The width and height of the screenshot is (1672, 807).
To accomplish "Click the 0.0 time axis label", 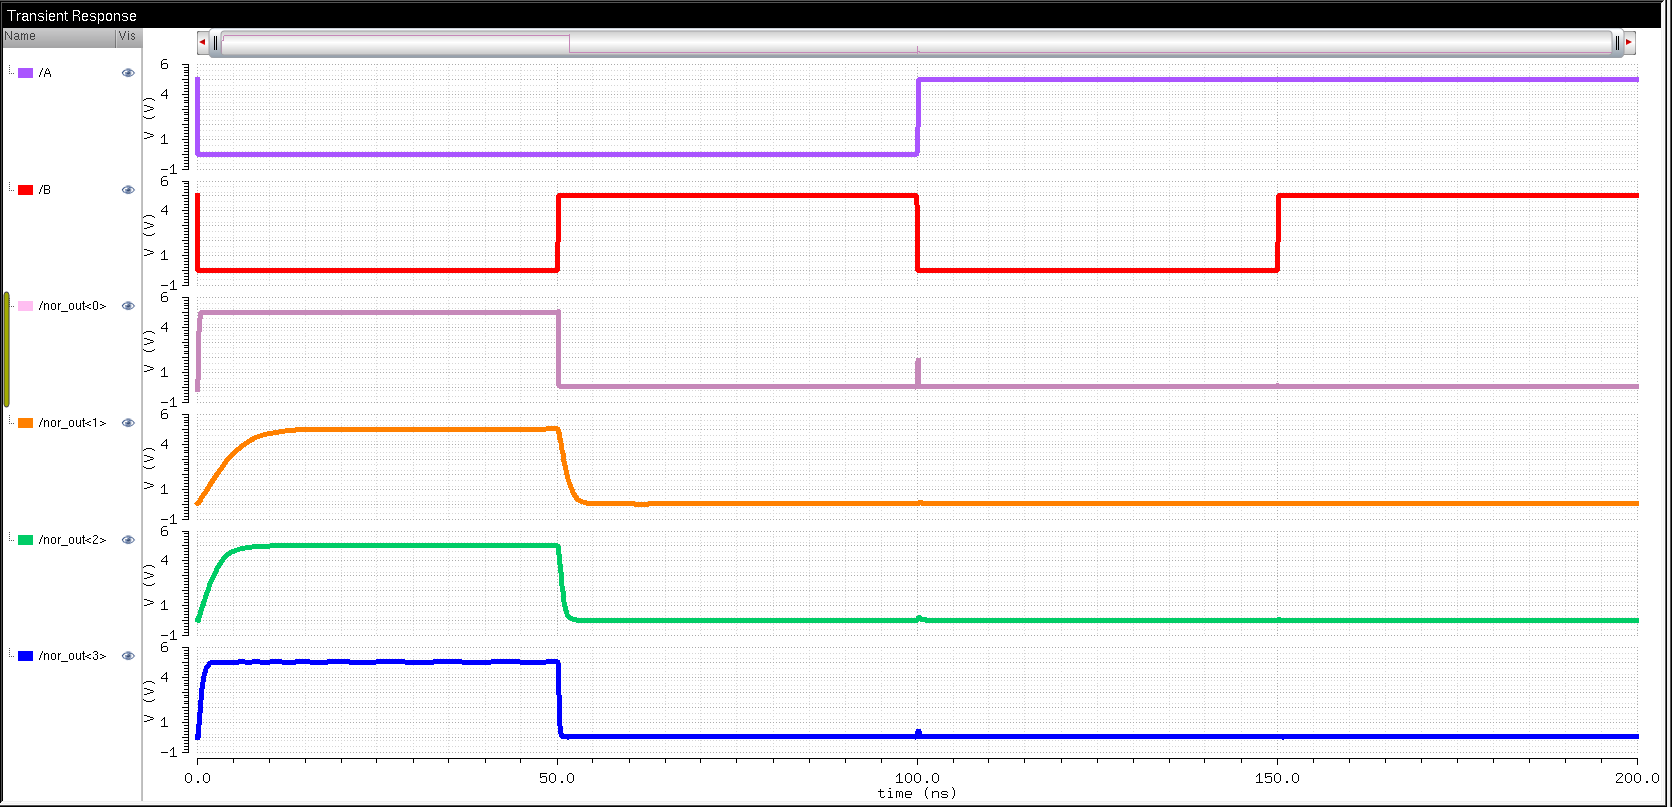I will (197, 777).
